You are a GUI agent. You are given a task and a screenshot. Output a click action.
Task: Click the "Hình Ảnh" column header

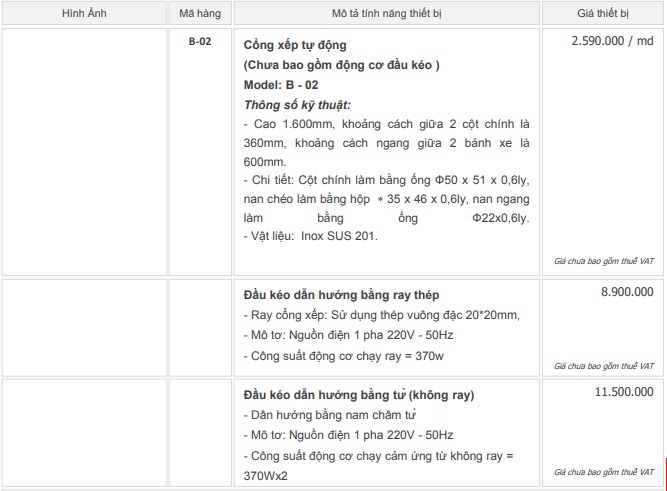point(83,13)
